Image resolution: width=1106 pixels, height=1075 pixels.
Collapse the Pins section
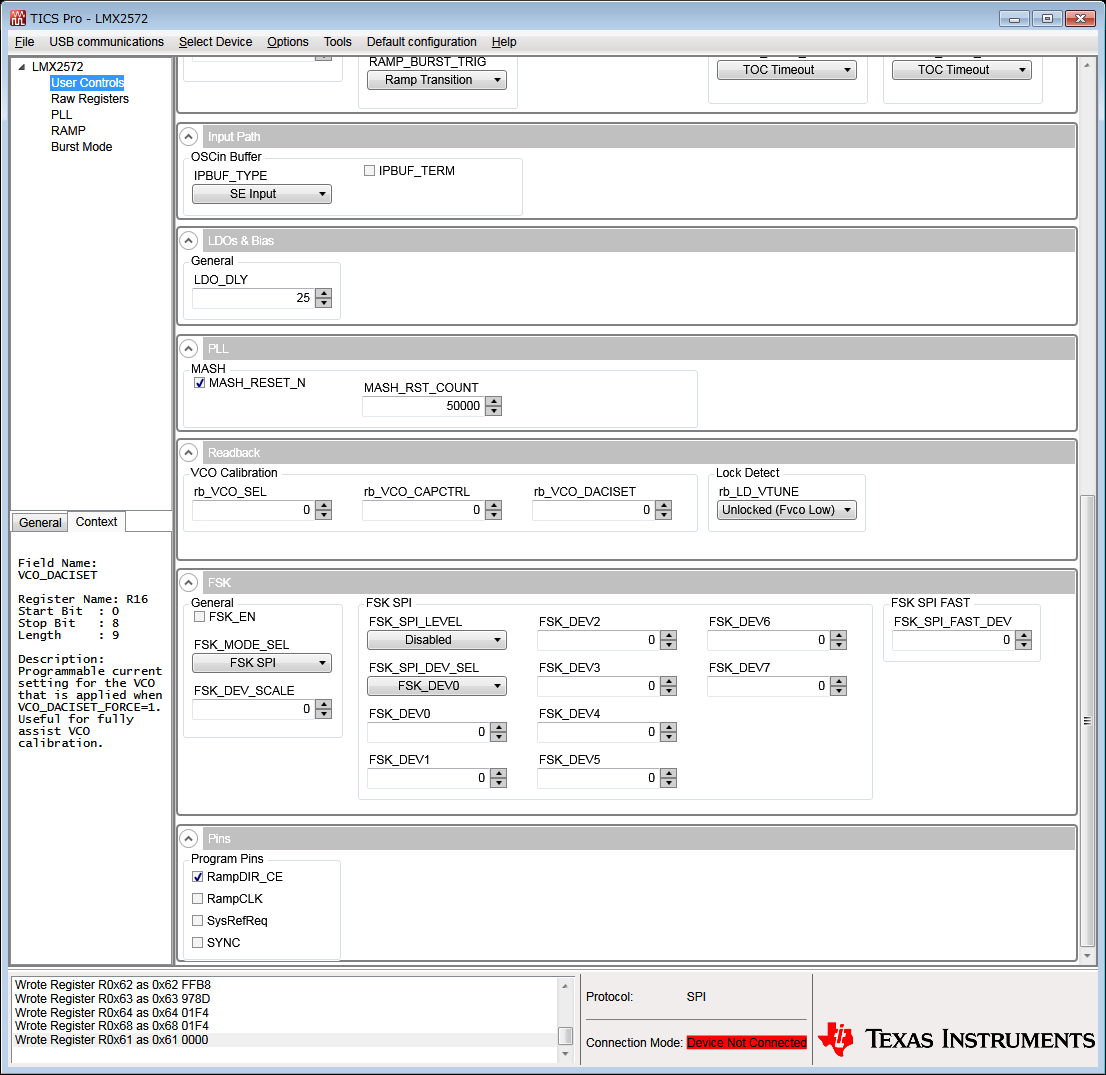188,839
